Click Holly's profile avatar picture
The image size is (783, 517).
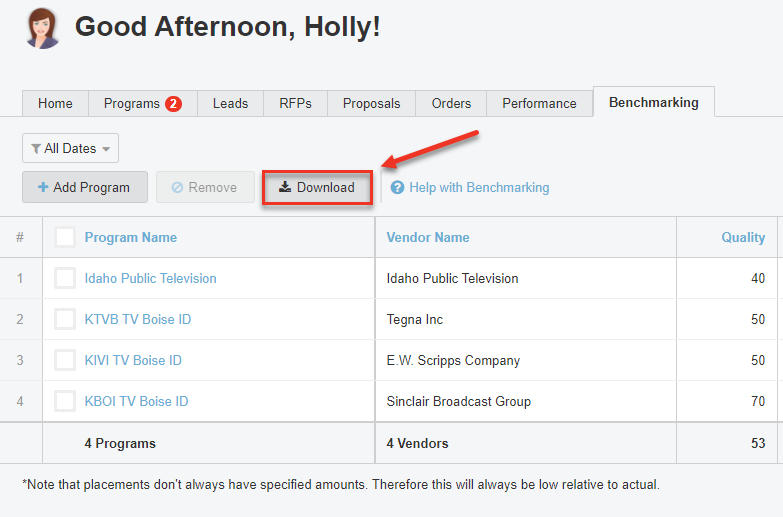[42, 28]
